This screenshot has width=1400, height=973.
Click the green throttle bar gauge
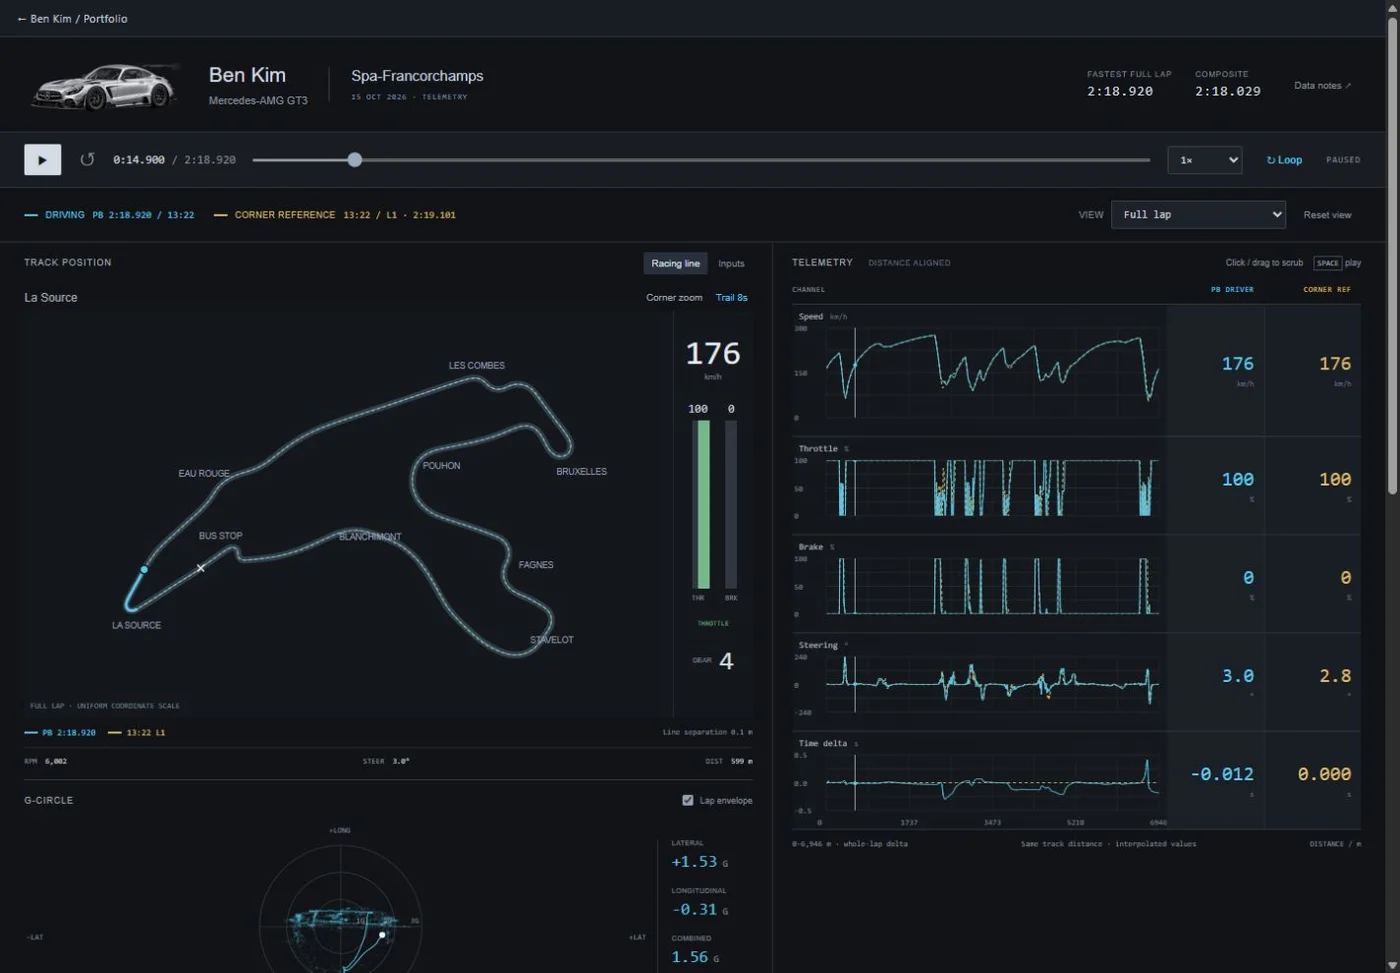pyautogui.click(x=703, y=504)
